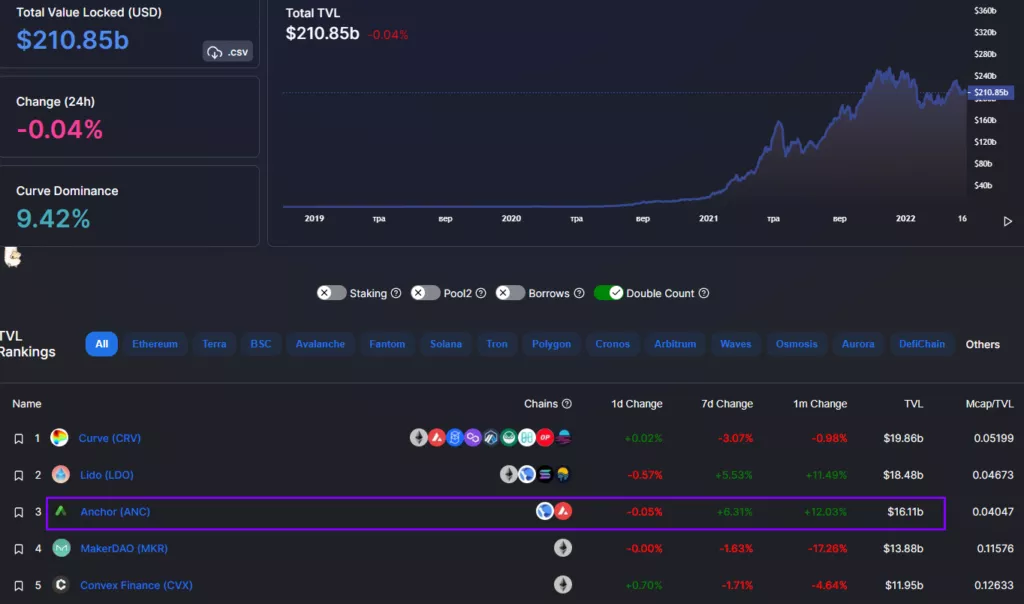The image size is (1024, 604).
Task: Switch to the Terra chain tab
Action: tap(213, 344)
